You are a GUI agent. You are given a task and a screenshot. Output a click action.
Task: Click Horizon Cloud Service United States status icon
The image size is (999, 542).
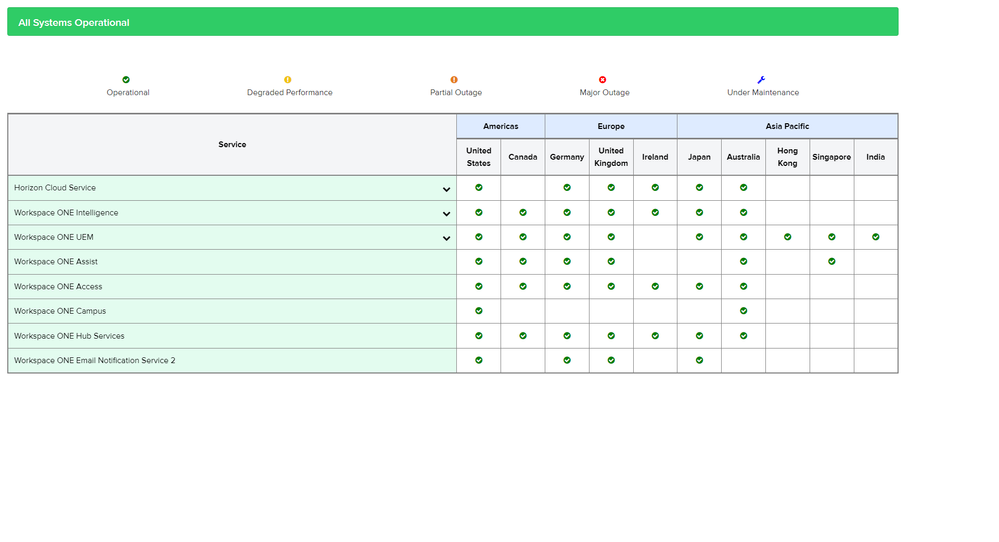point(478,187)
